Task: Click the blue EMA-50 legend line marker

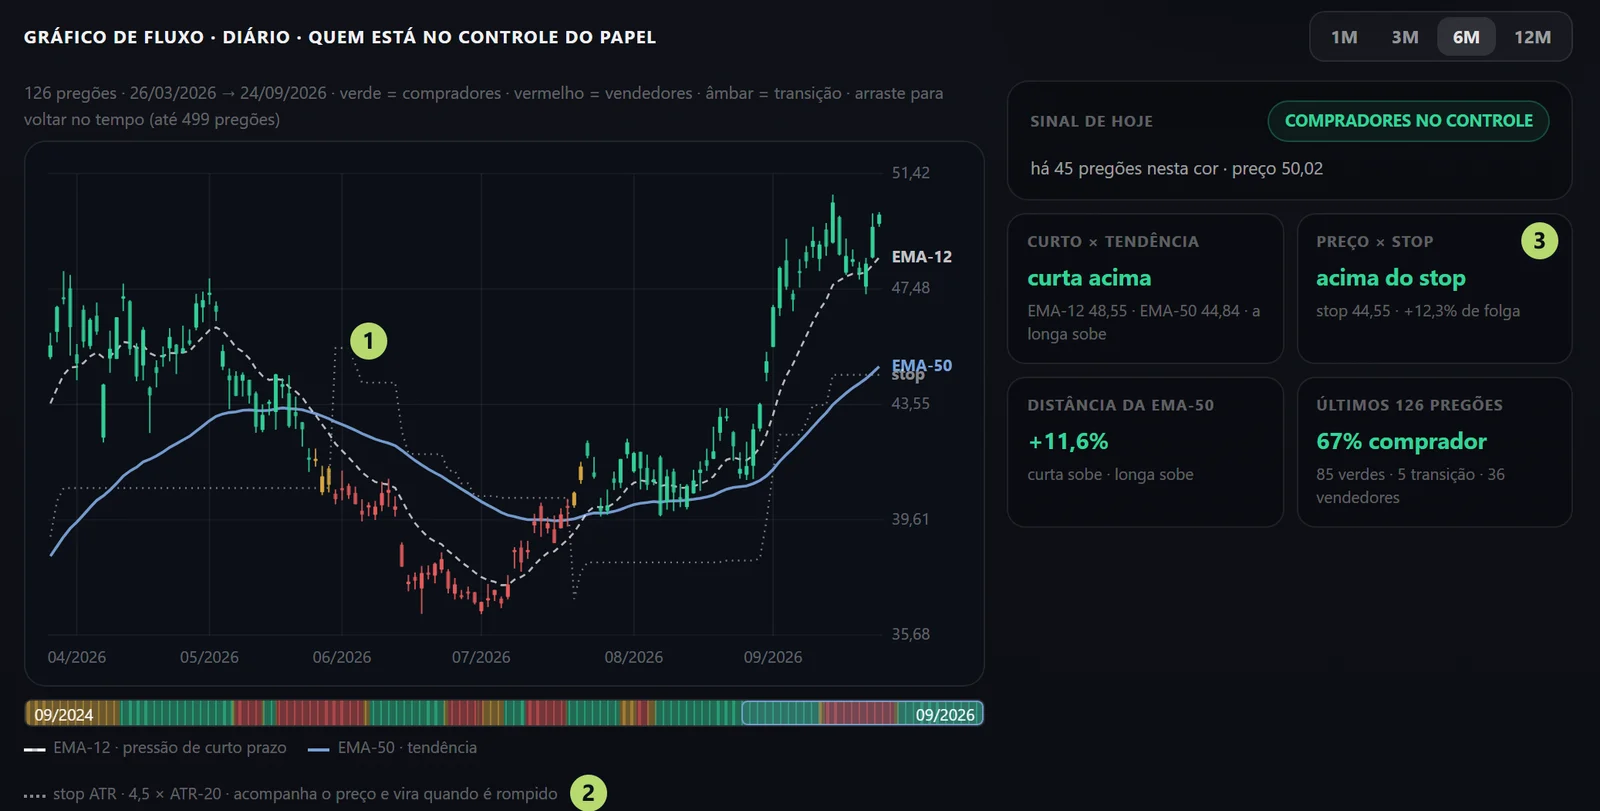Action: click(x=319, y=749)
